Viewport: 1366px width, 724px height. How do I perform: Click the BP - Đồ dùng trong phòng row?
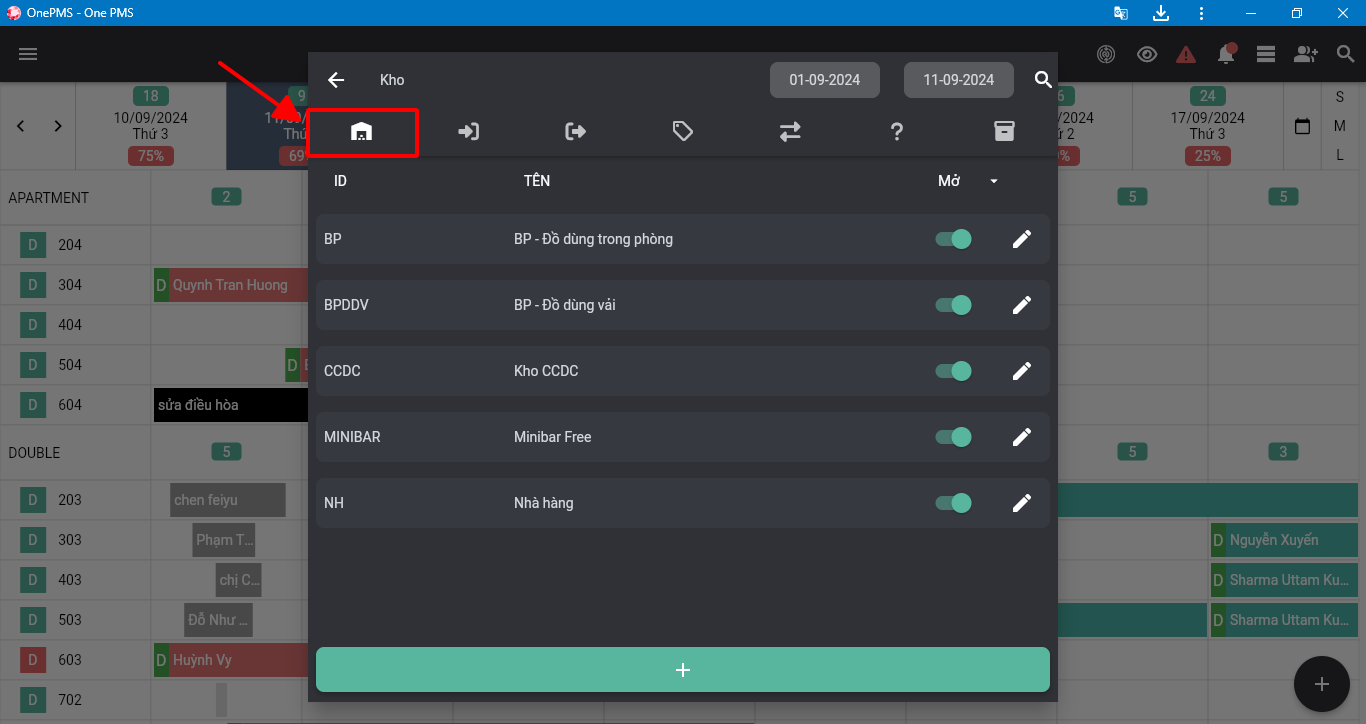tap(683, 239)
